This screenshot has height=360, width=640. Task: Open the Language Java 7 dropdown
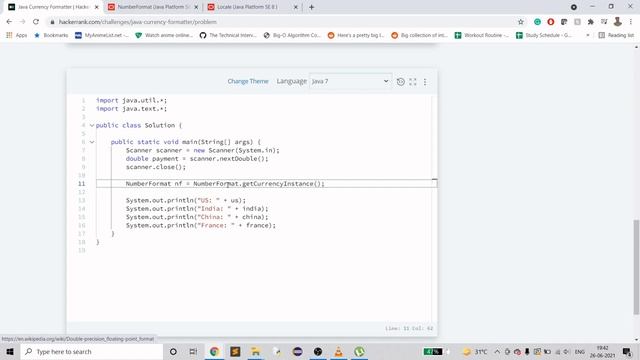coord(350,81)
